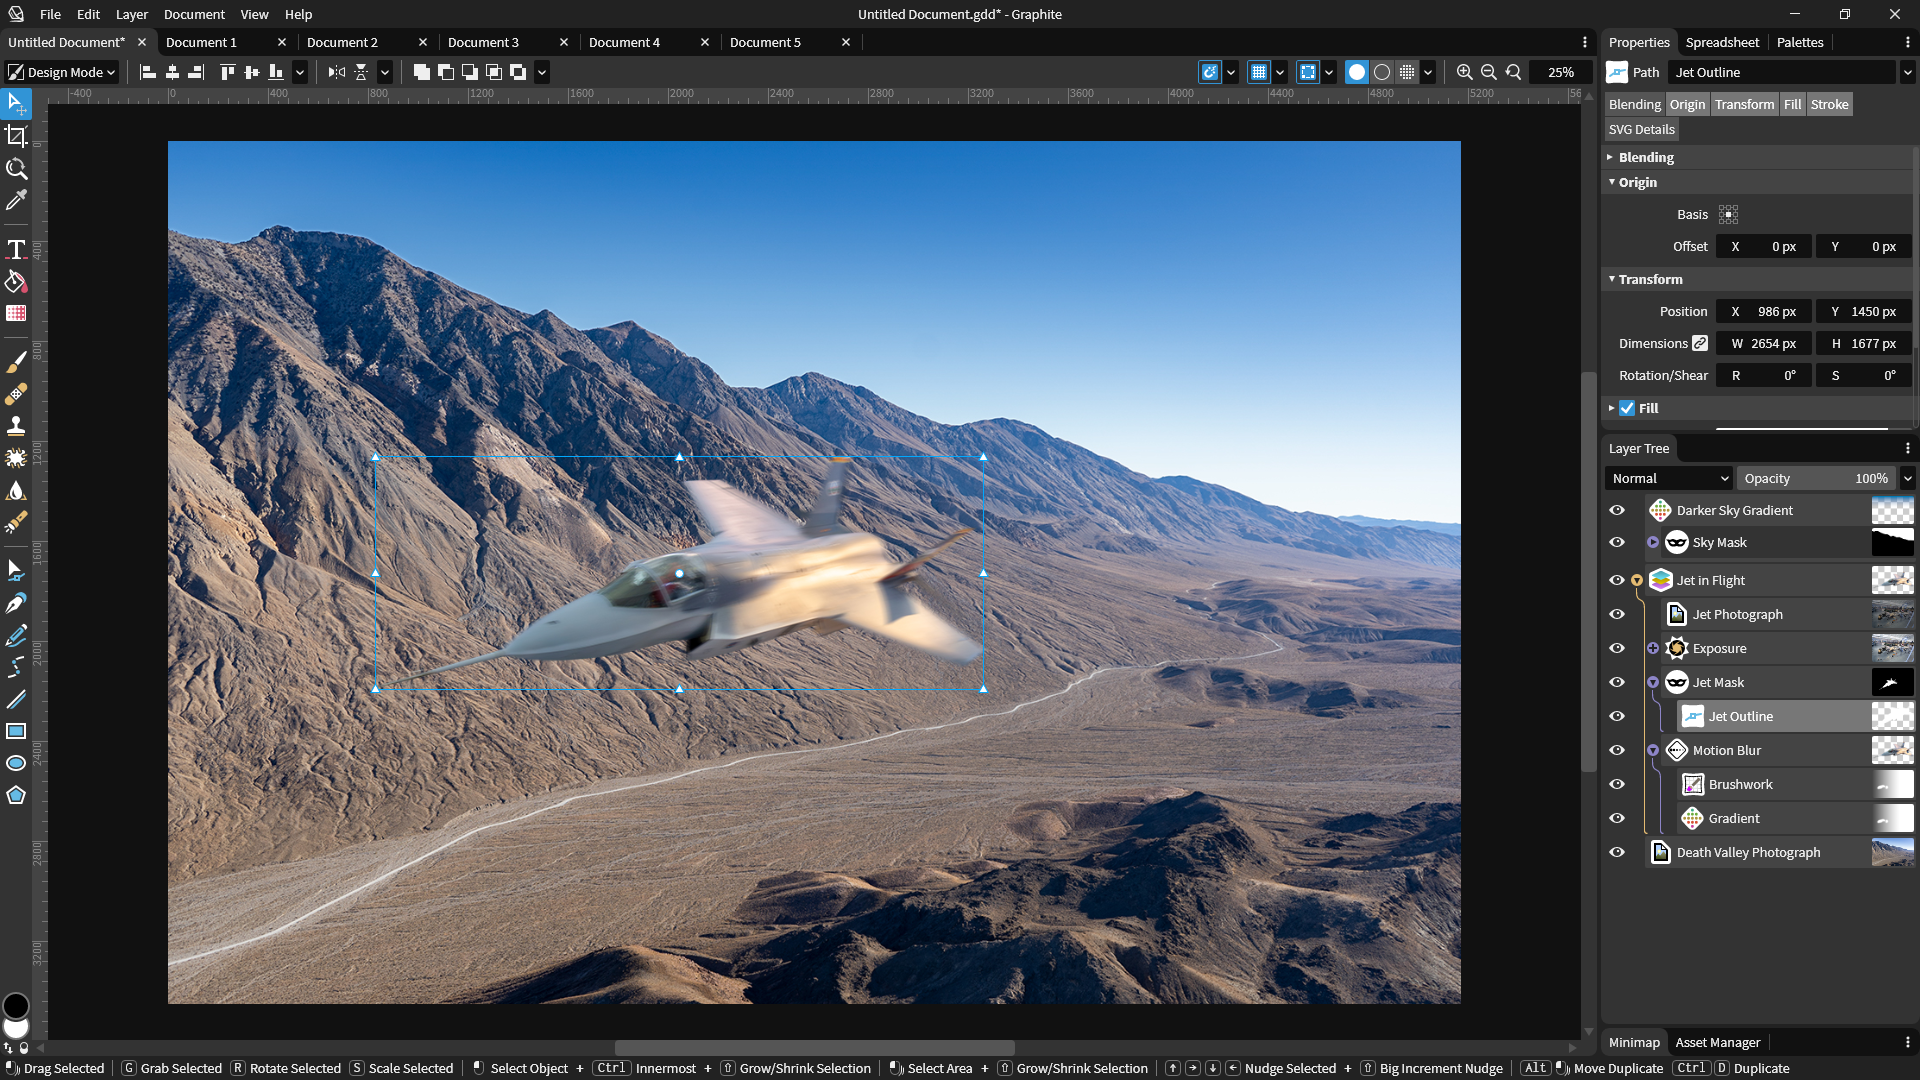The image size is (1920, 1080).
Task: Select the Text tool
Action: (16, 249)
